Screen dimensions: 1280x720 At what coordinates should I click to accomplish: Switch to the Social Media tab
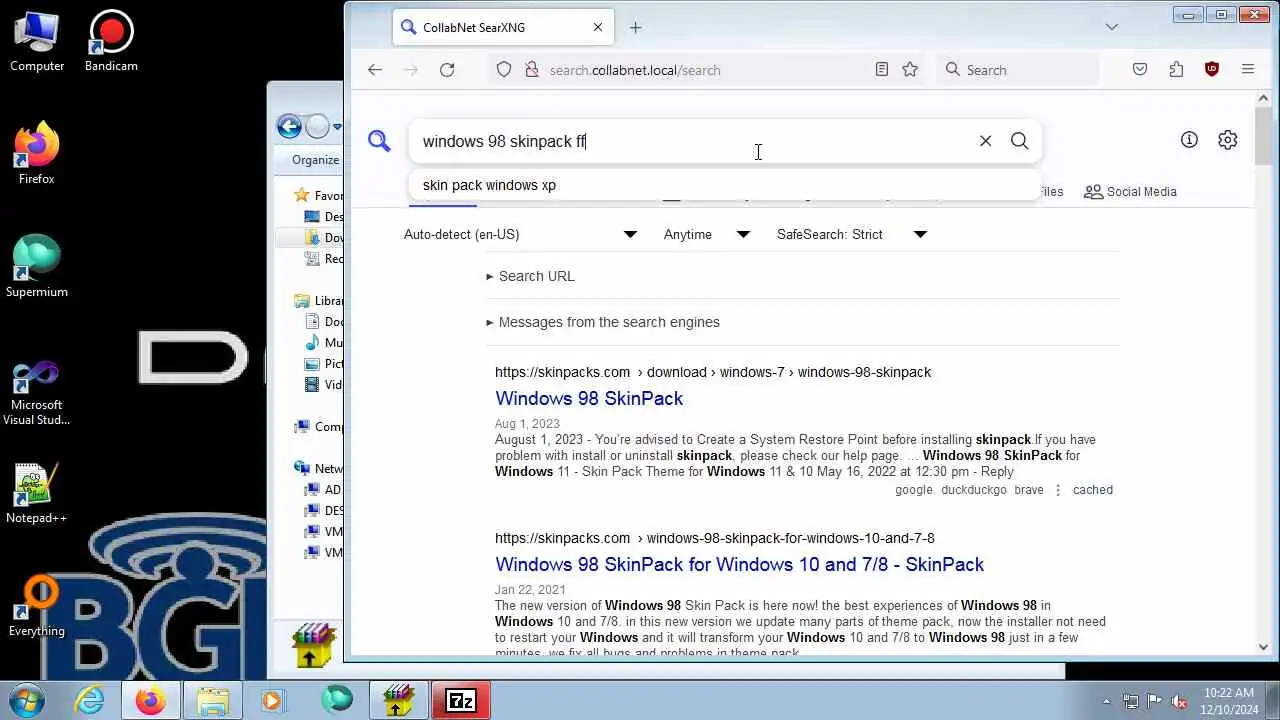[x=1130, y=192]
